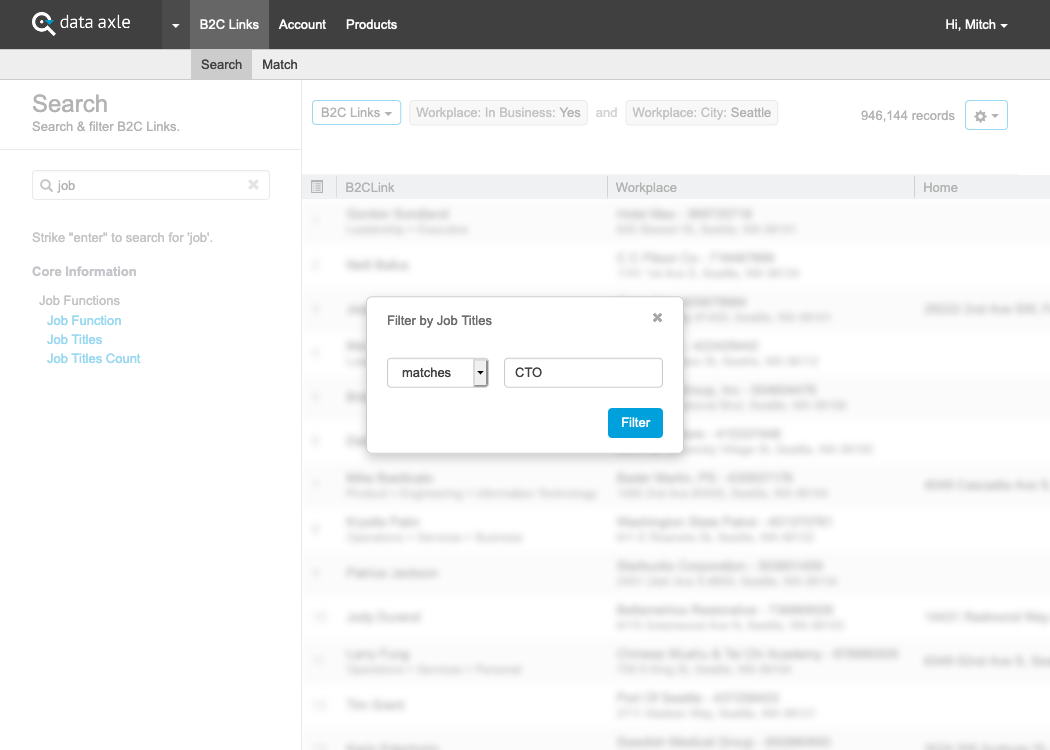Go to the Account menu
1050x750 pixels.
click(x=302, y=24)
